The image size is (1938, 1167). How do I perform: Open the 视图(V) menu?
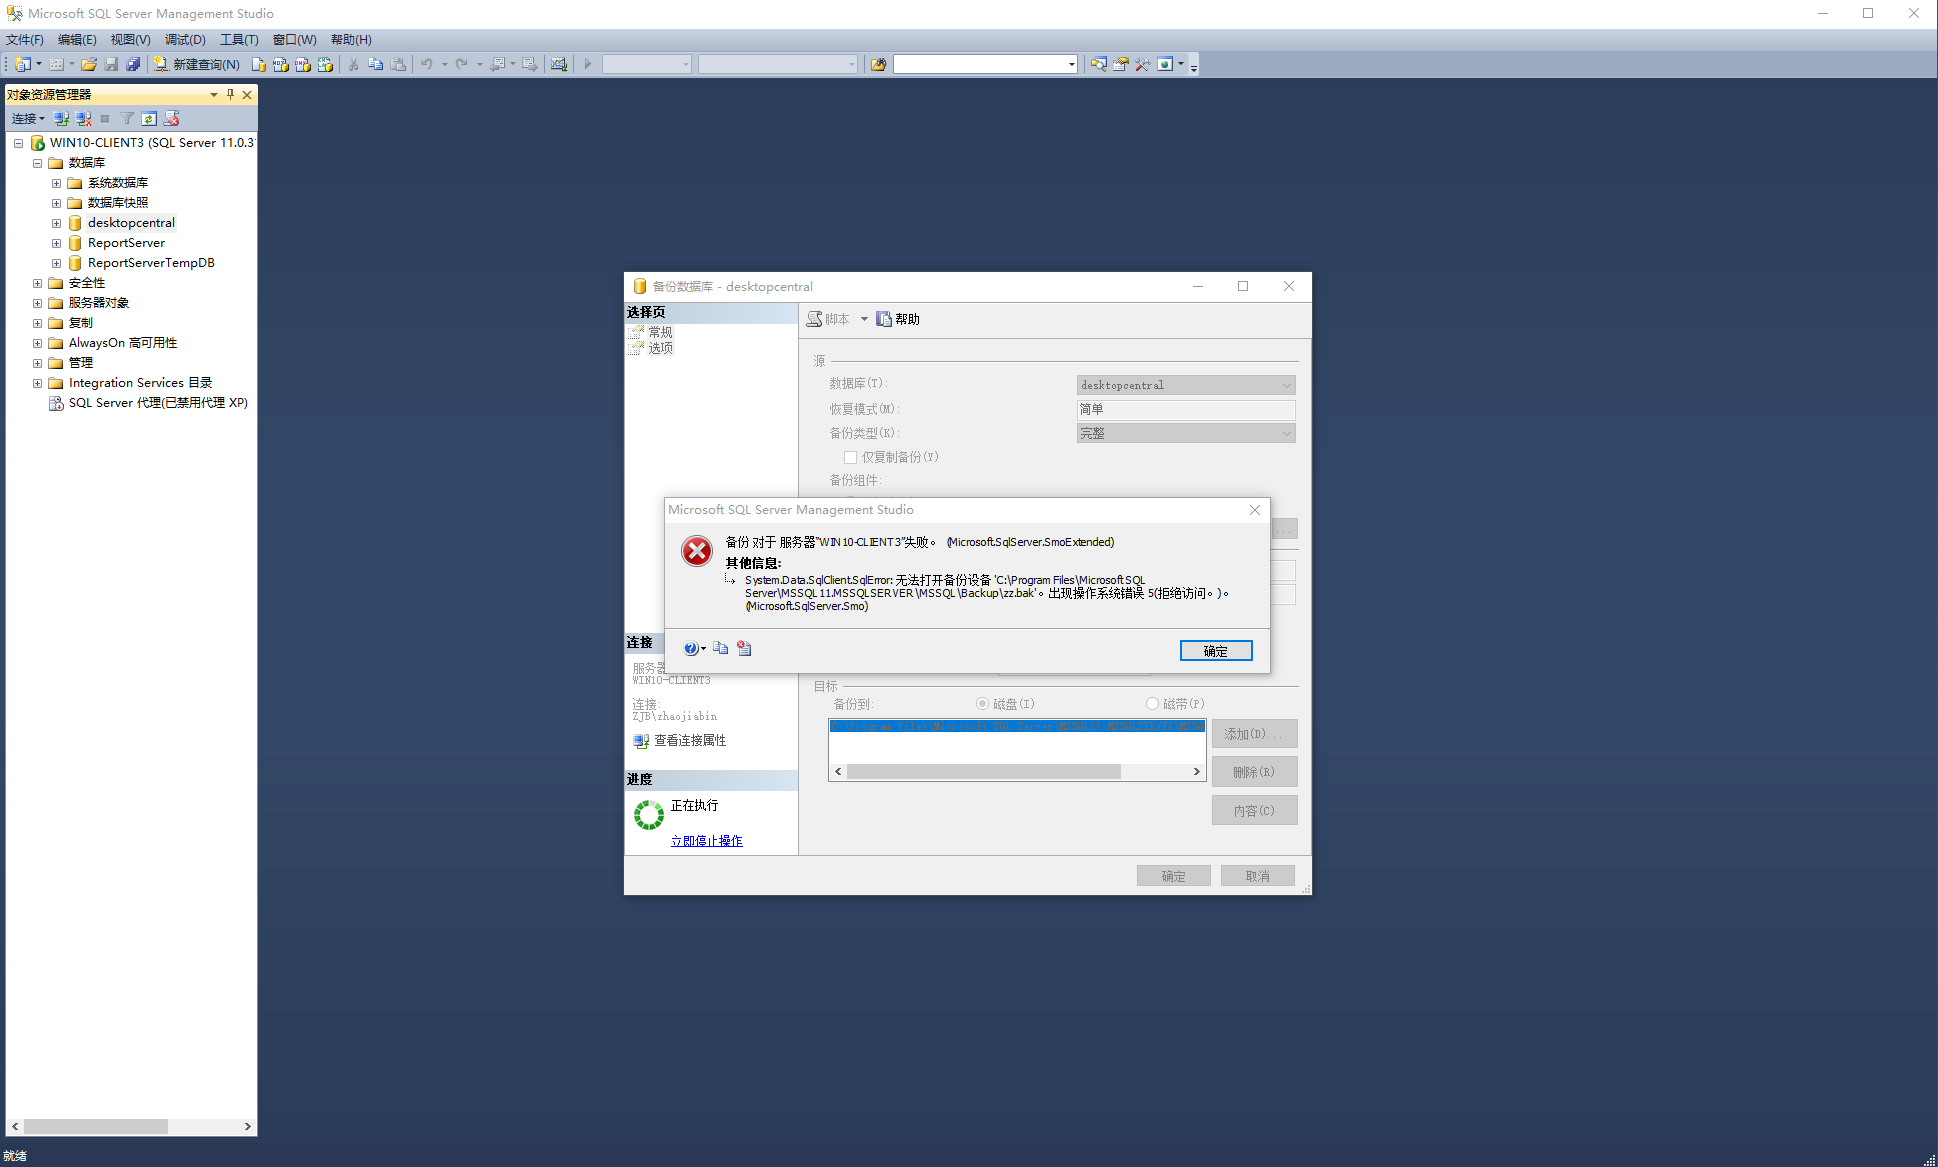click(x=130, y=40)
